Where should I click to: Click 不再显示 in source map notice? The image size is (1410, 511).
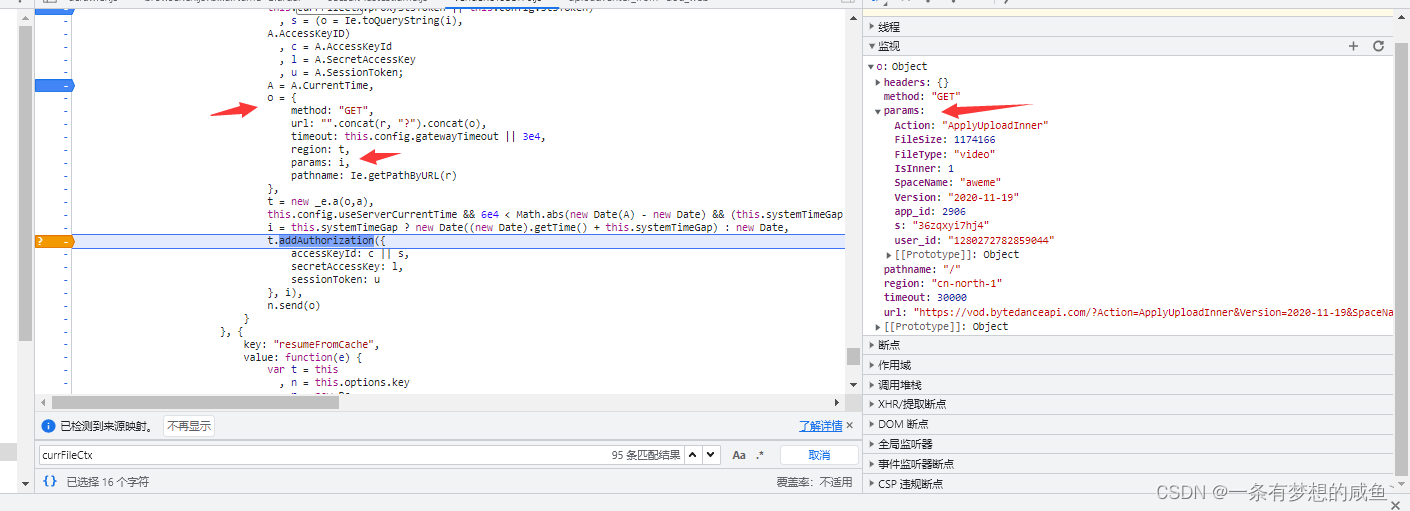click(189, 426)
